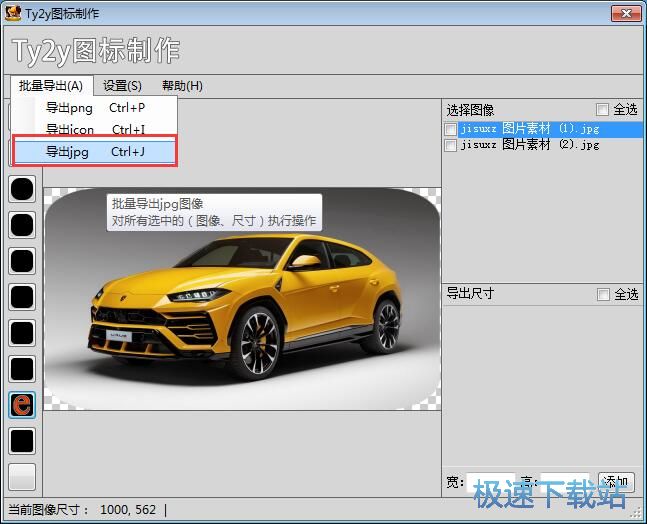Open the 帮助(H) menu
647x524 pixels.
pyautogui.click(x=182, y=86)
